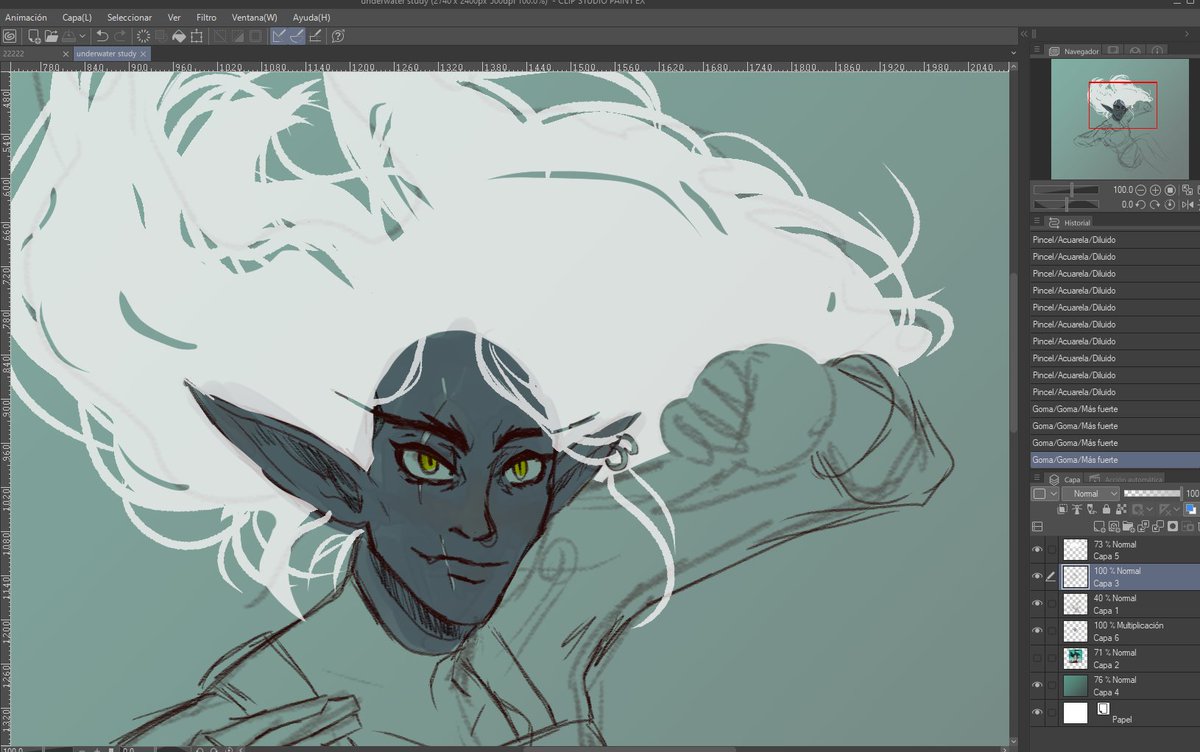The width and height of the screenshot is (1200, 752).
Task: Create new vector layer in Capa panel
Action: [x=1114, y=527]
